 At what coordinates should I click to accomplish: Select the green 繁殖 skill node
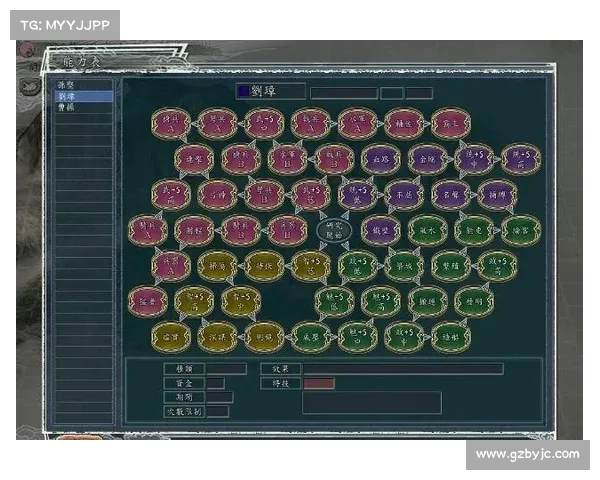tap(451, 265)
